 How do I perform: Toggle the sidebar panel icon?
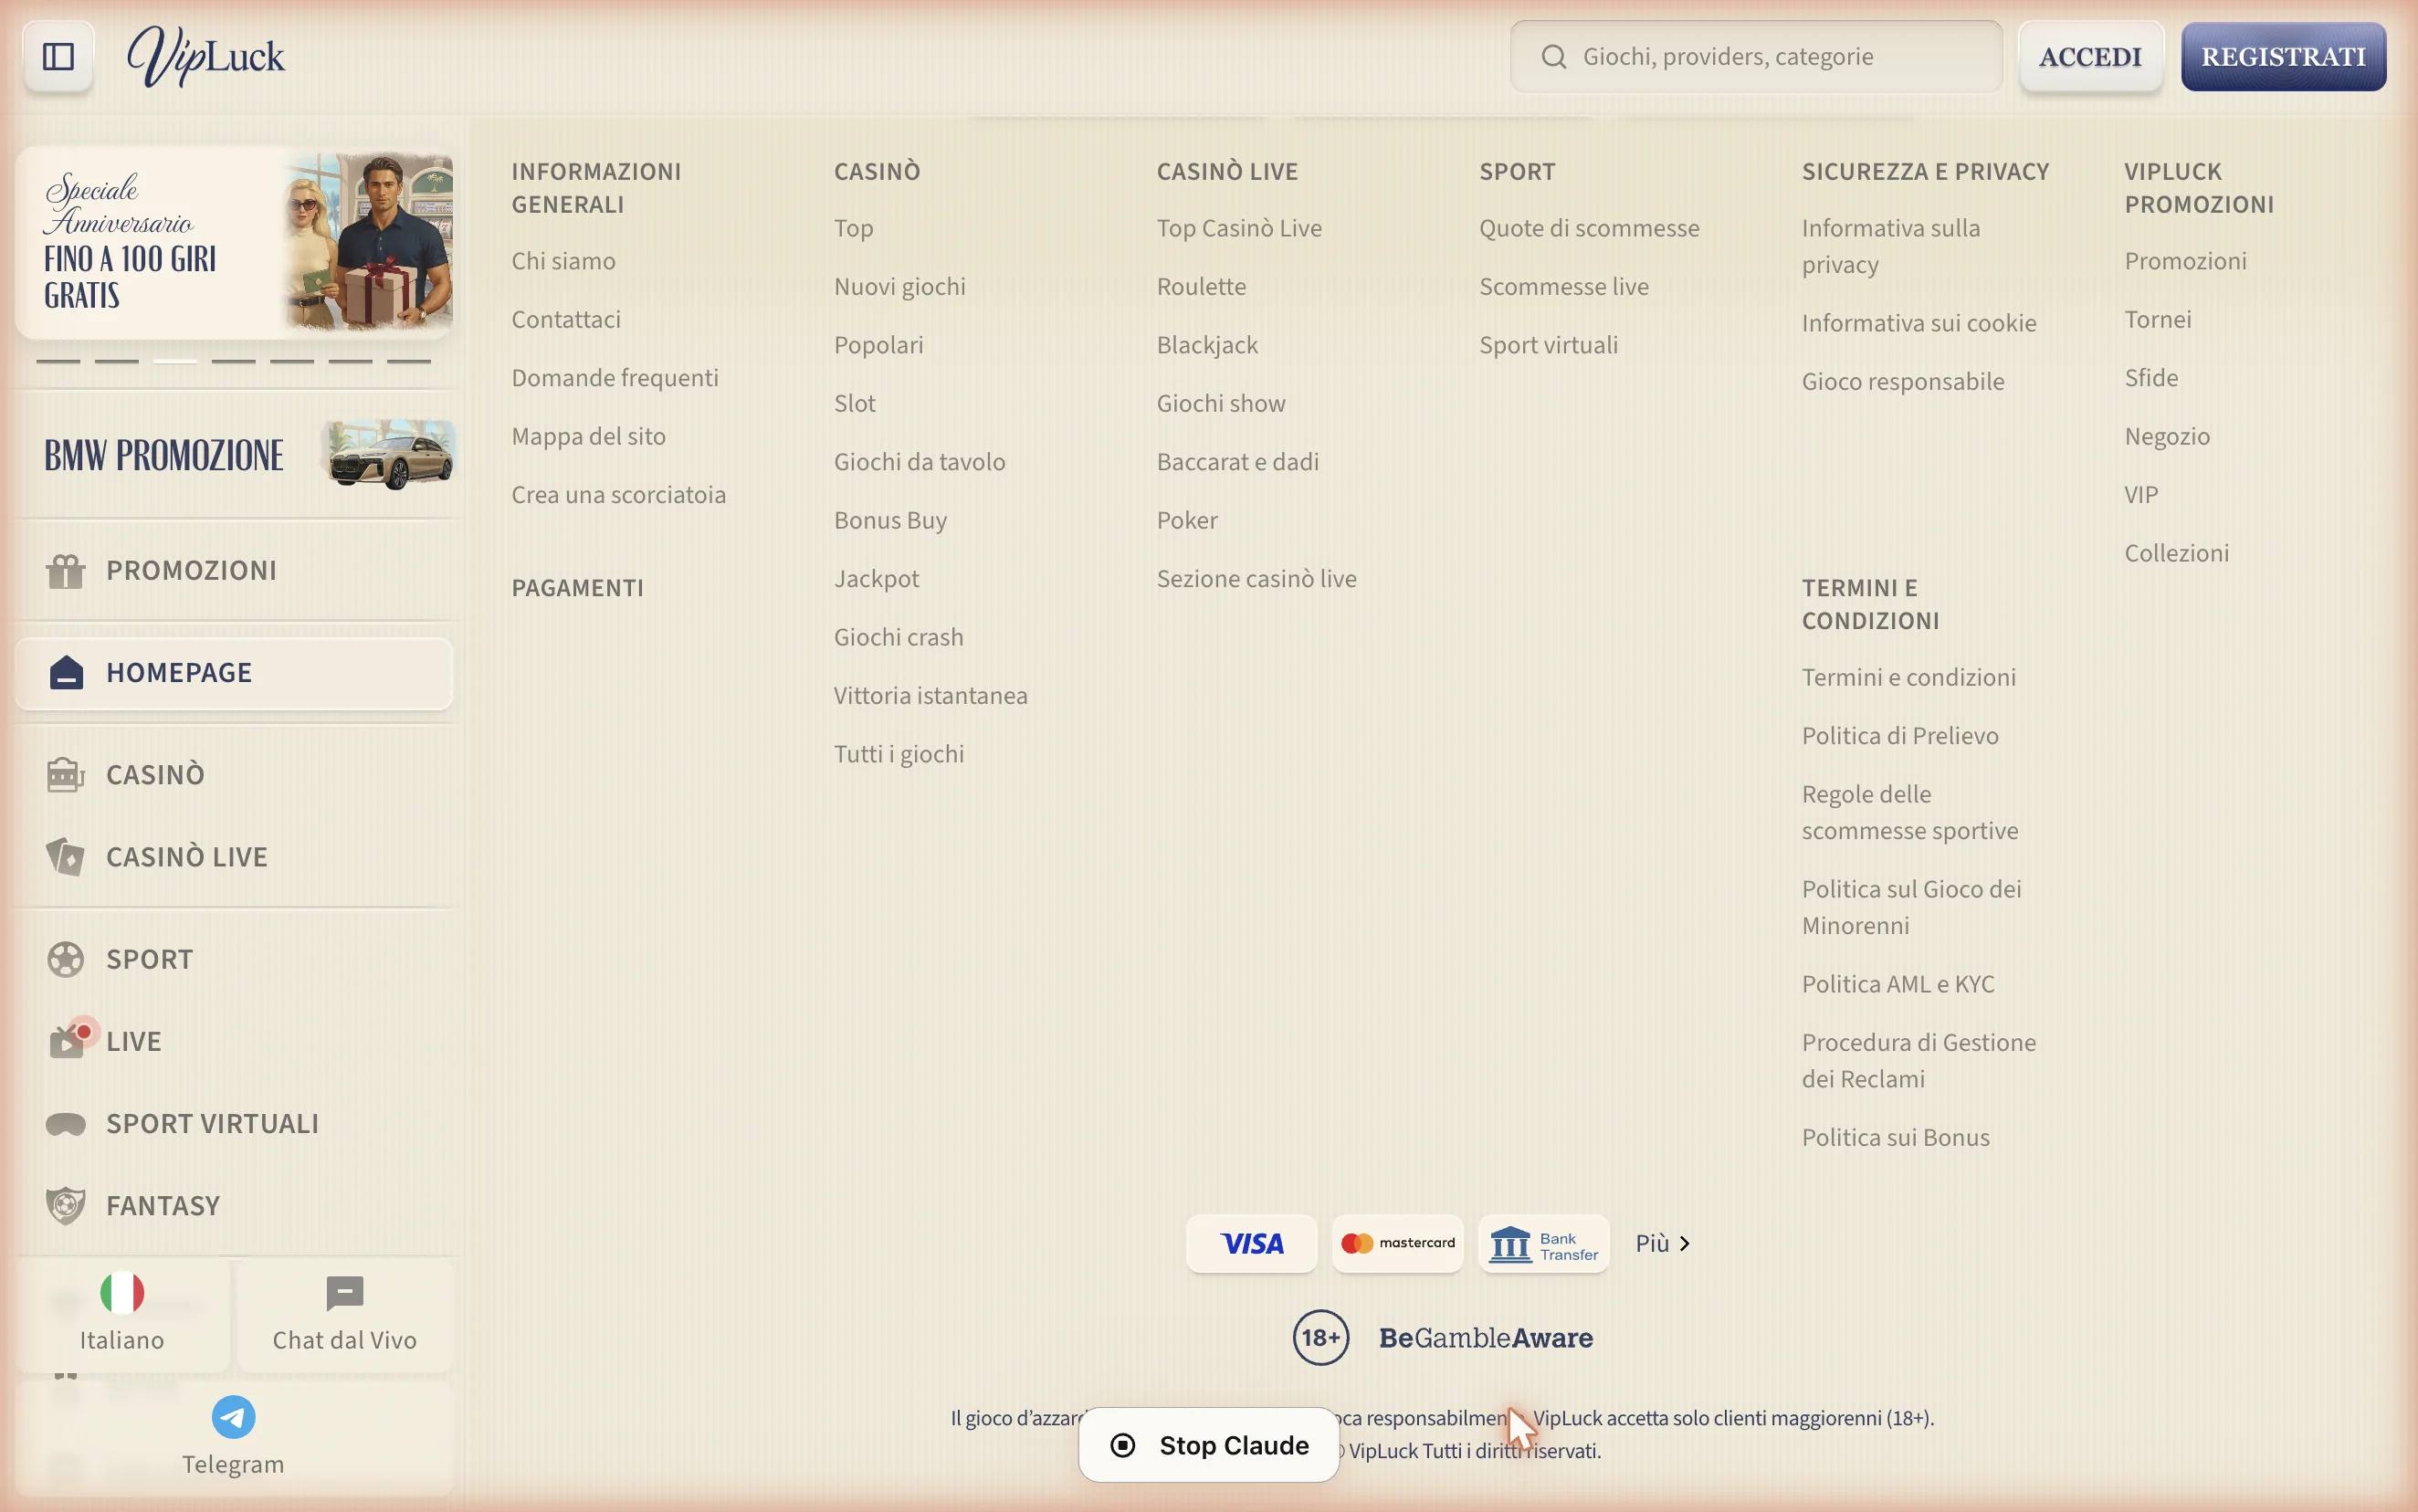pos(58,56)
